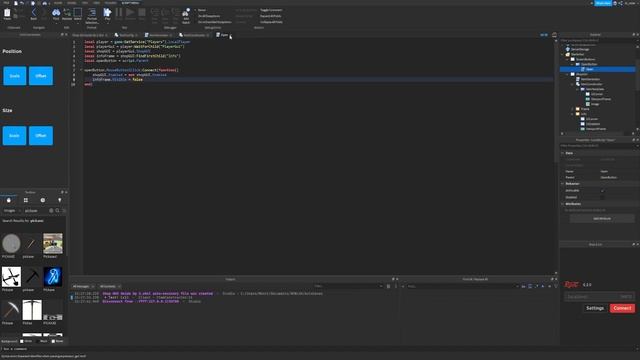Open the toolbox Marketplace tab icon
The width and height of the screenshot is (640, 360).
(9, 200)
